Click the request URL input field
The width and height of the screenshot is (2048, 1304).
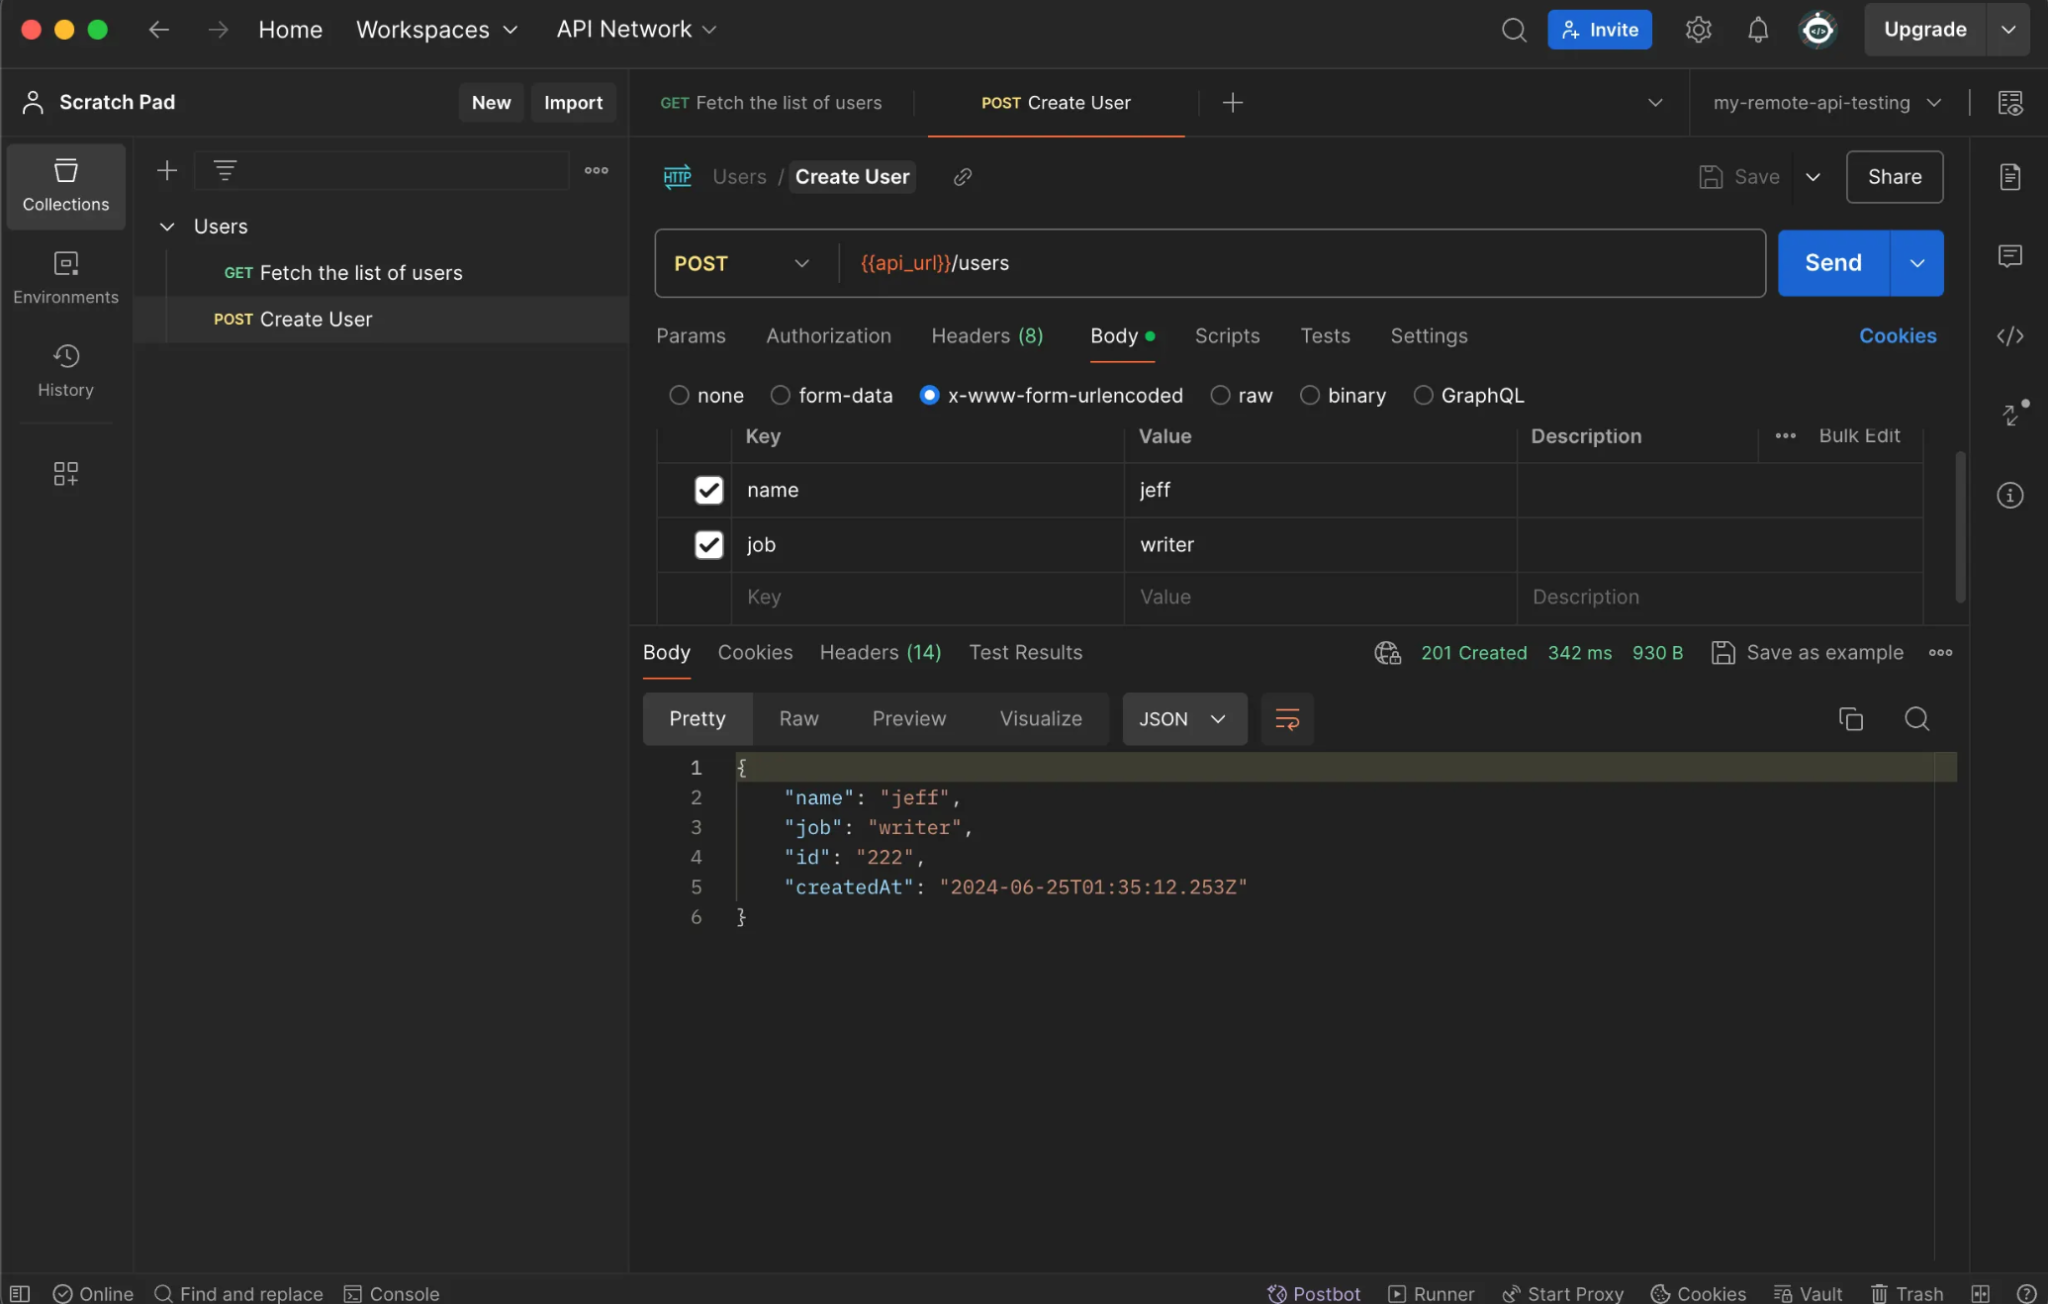[1300, 263]
